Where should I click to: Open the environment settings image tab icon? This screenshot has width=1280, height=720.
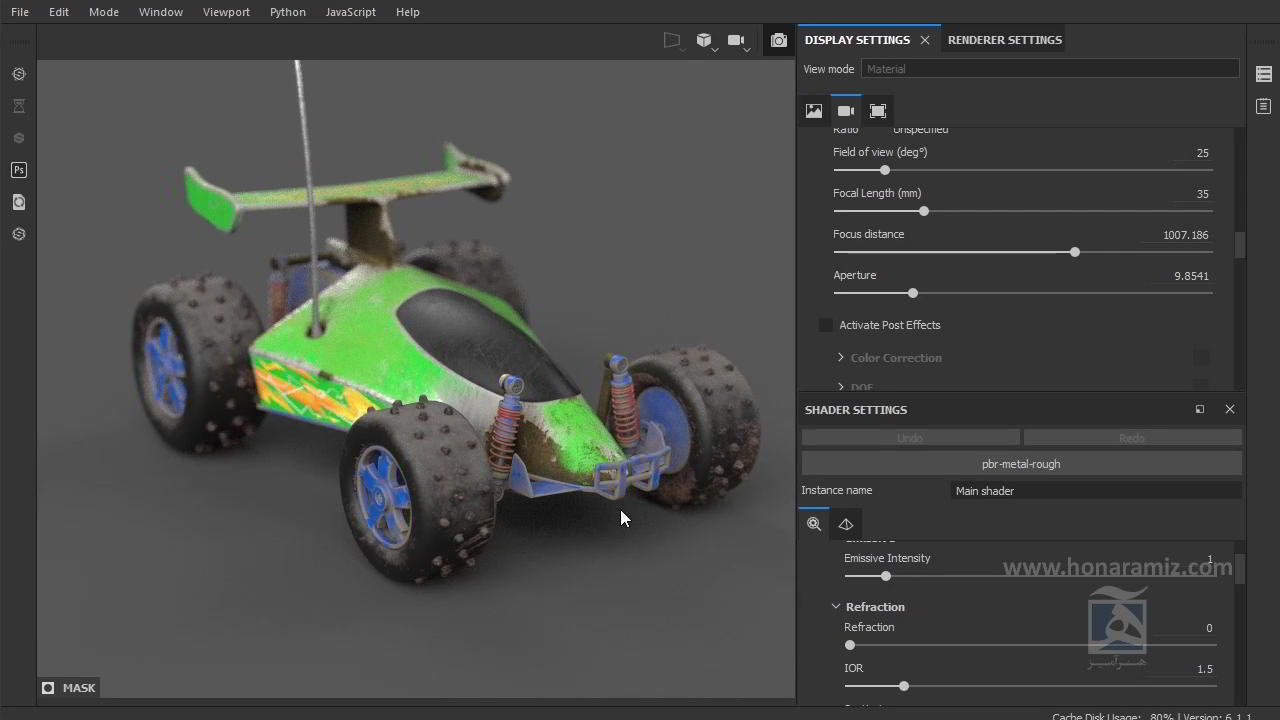pos(814,111)
